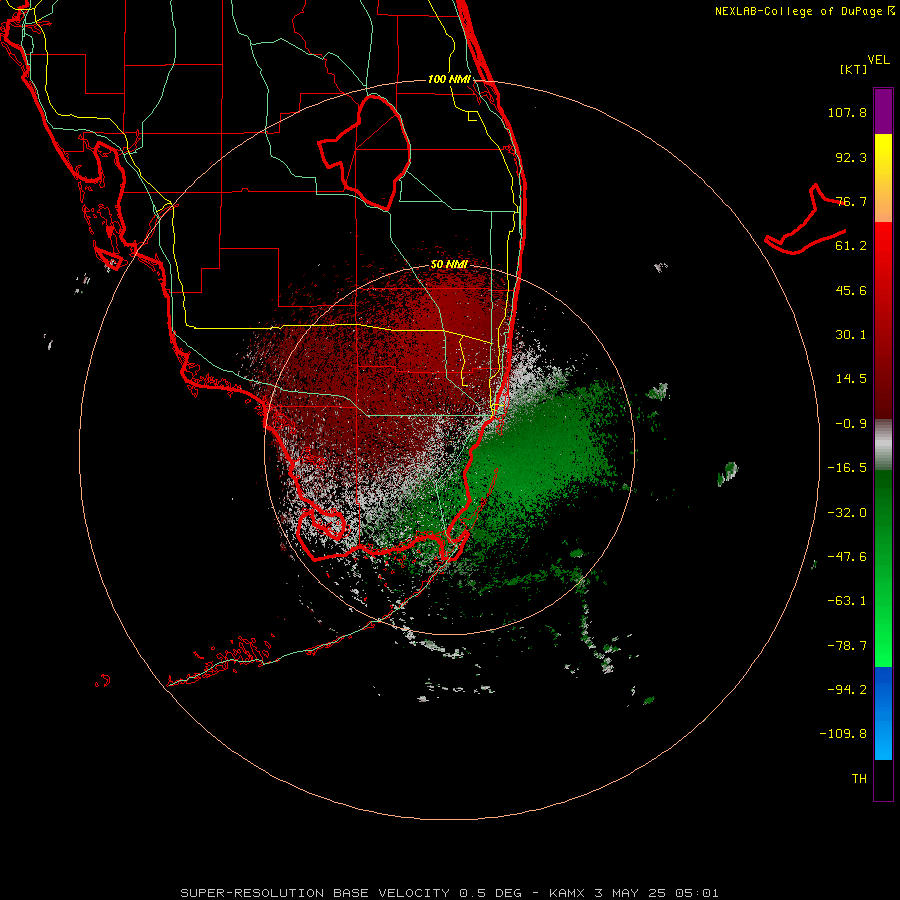Click the 100 NMI range ring label

[x=449, y=79]
